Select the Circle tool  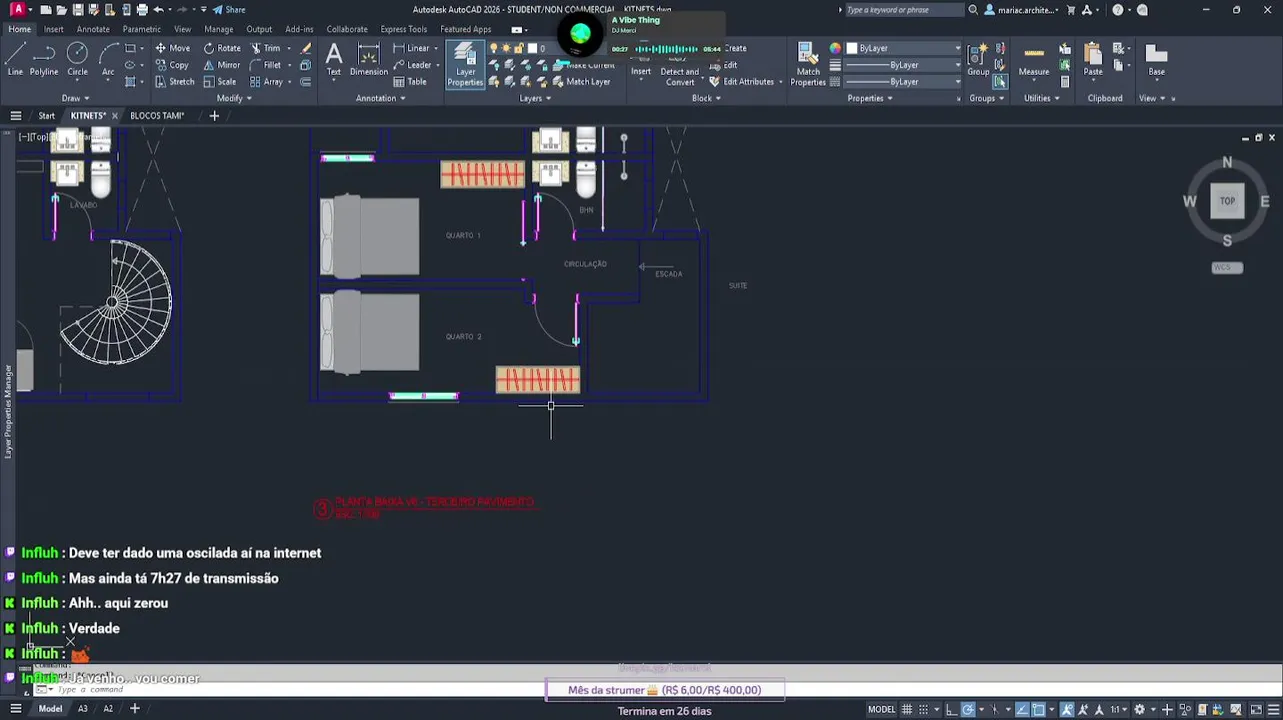pyautogui.click(x=77, y=59)
